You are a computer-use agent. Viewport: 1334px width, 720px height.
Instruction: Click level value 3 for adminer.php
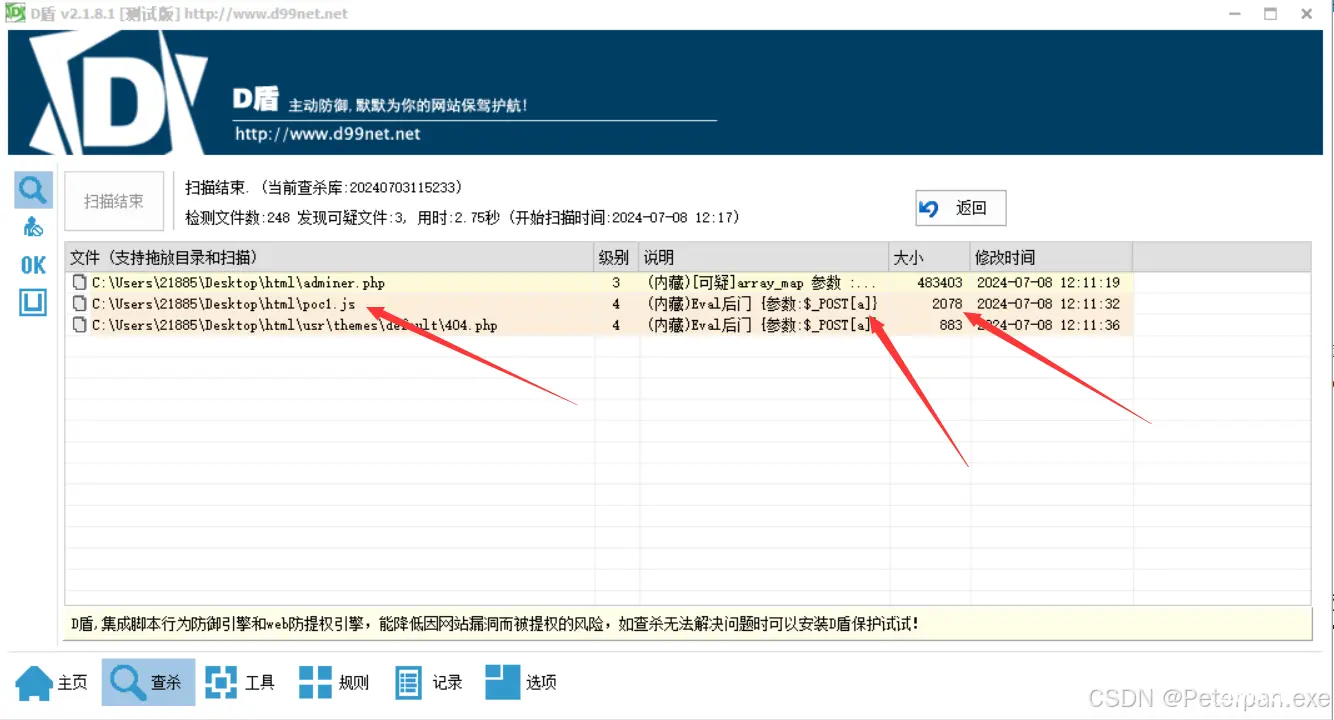pyautogui.click(x=616, y=283)
